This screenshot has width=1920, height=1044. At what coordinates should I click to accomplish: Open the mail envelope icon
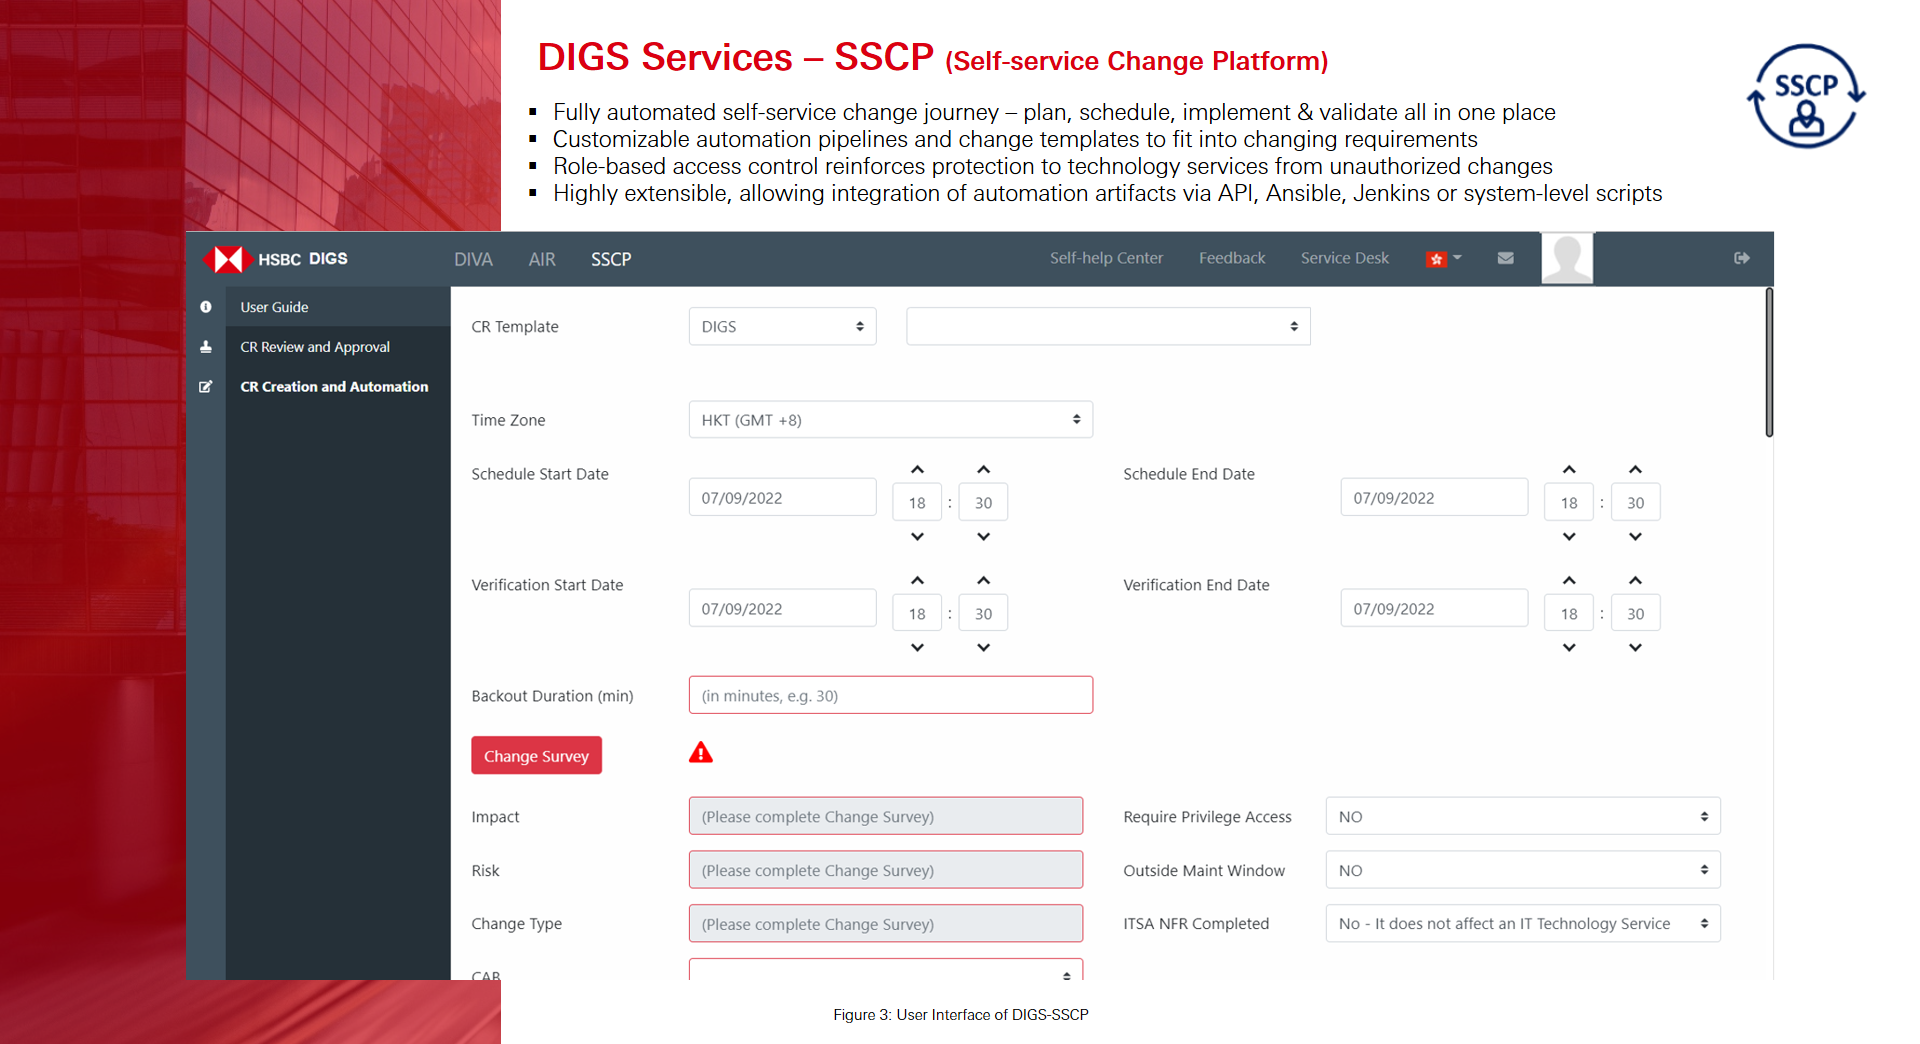pos(1505,258)
